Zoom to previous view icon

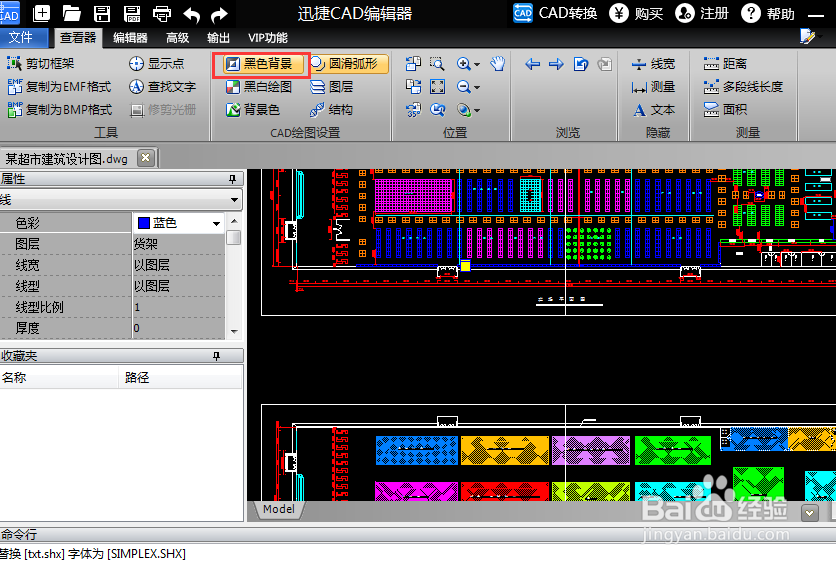pyautogui.click(x=437, y=110)
